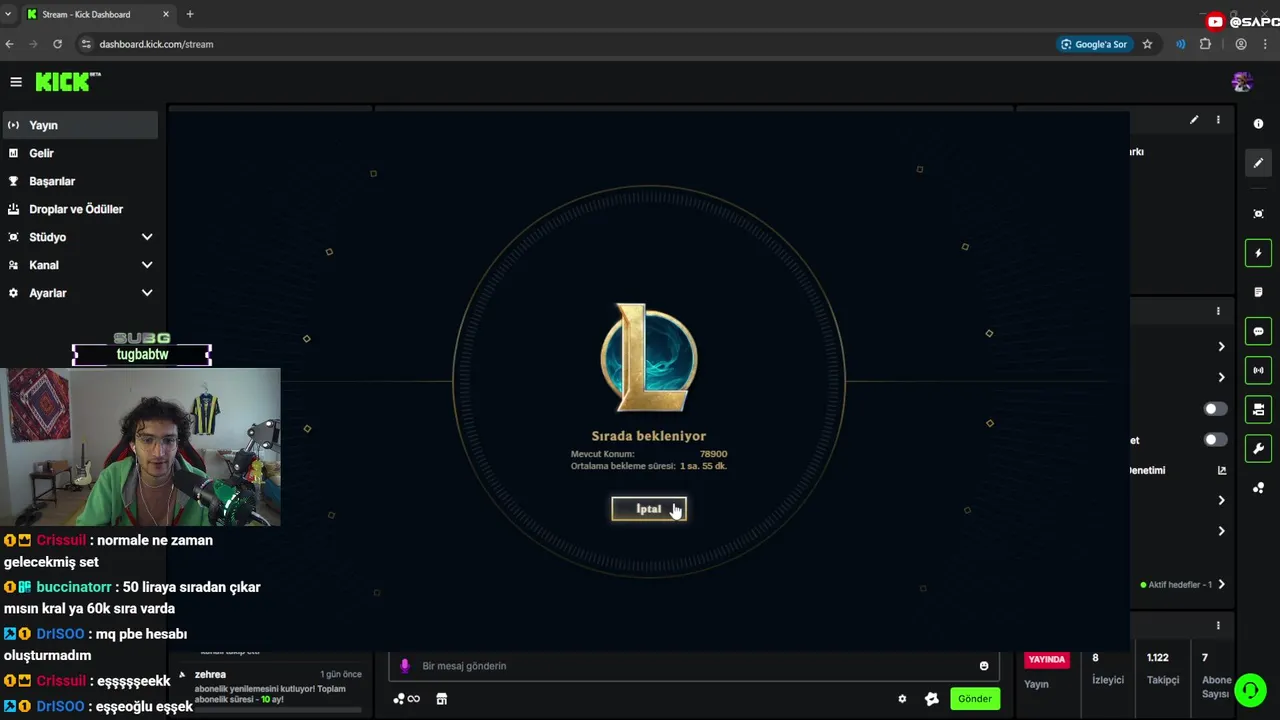Toggle the chat bubble panel icon
The height and width of the screenshot is (720, 1280).
click(x=1258, y=331)
